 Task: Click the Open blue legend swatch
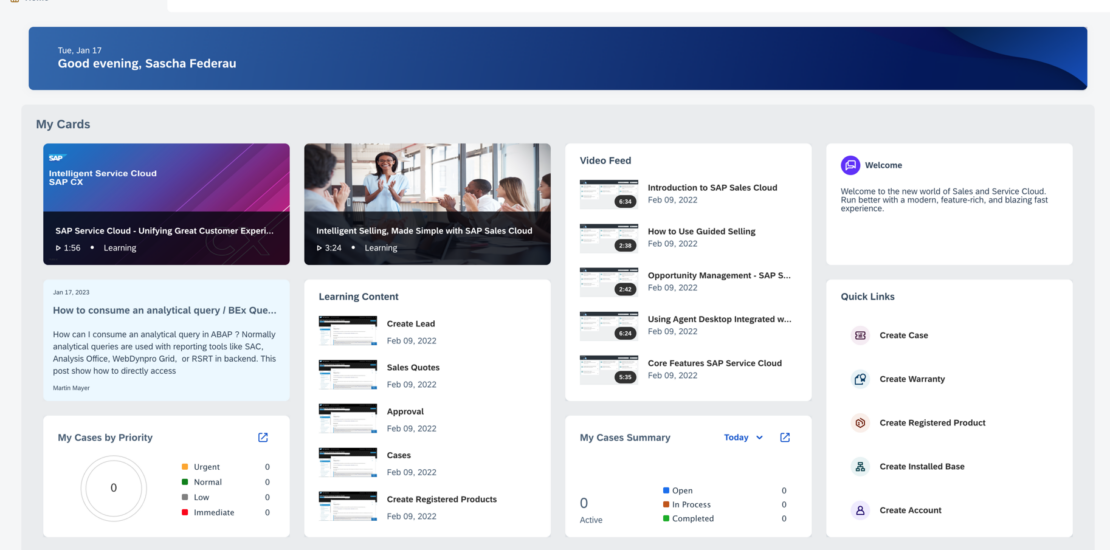tap(666, 491)
